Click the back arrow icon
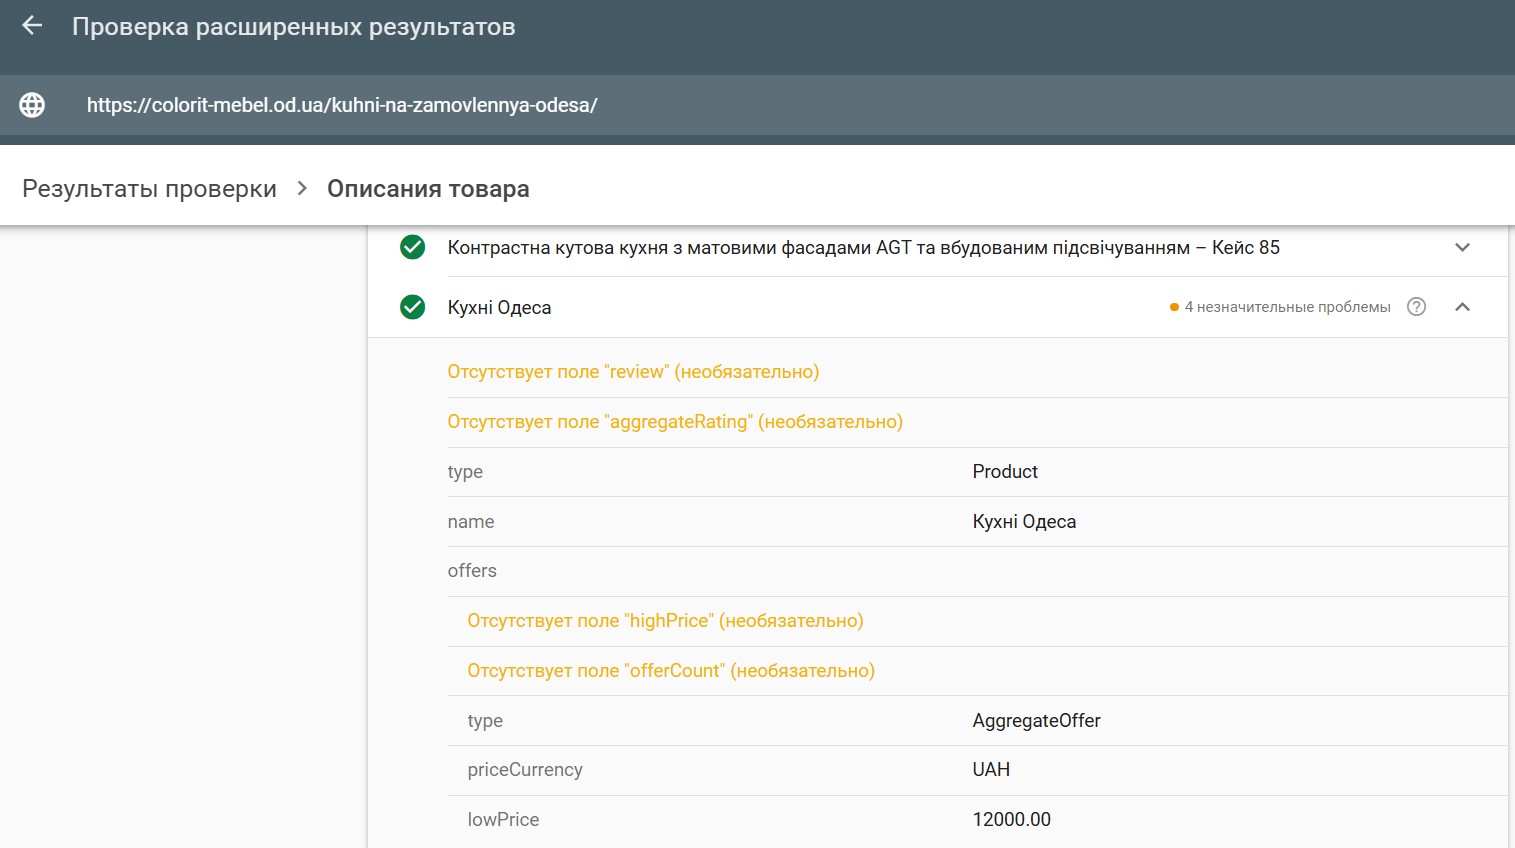 click(32, 26)
